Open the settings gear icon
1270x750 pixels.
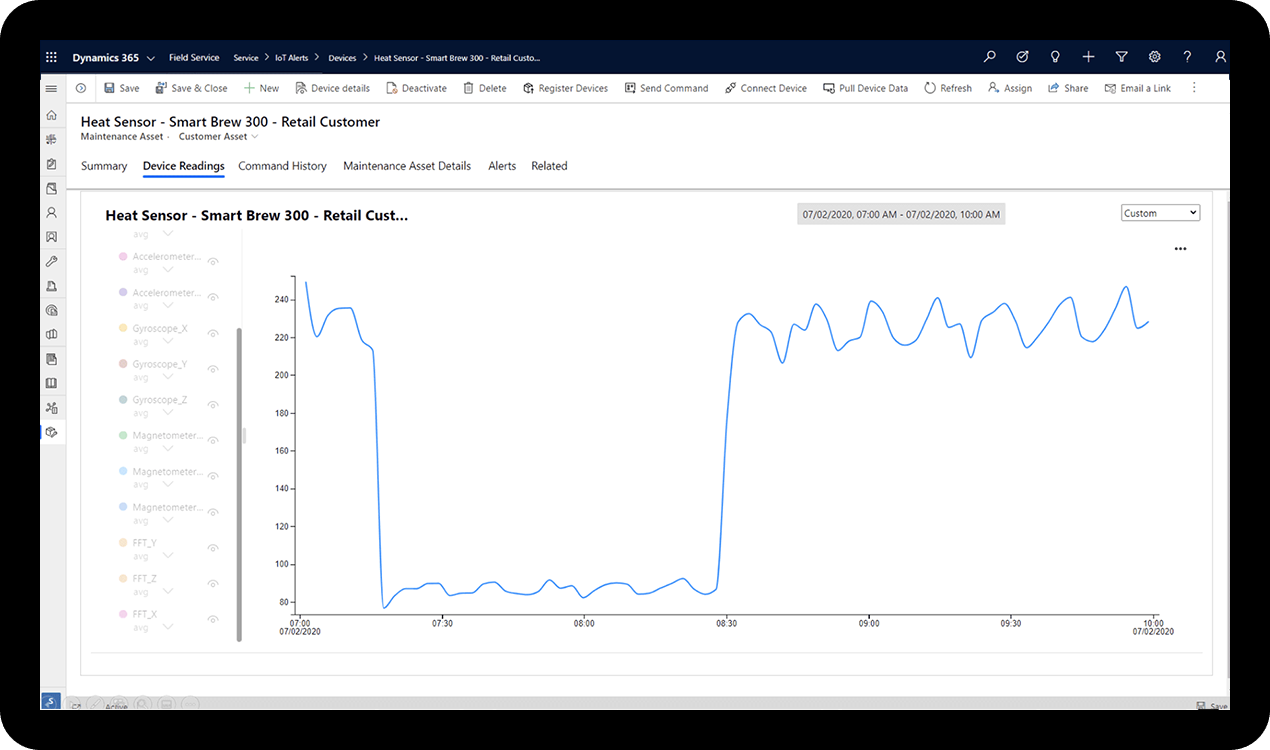[1154, 58]
